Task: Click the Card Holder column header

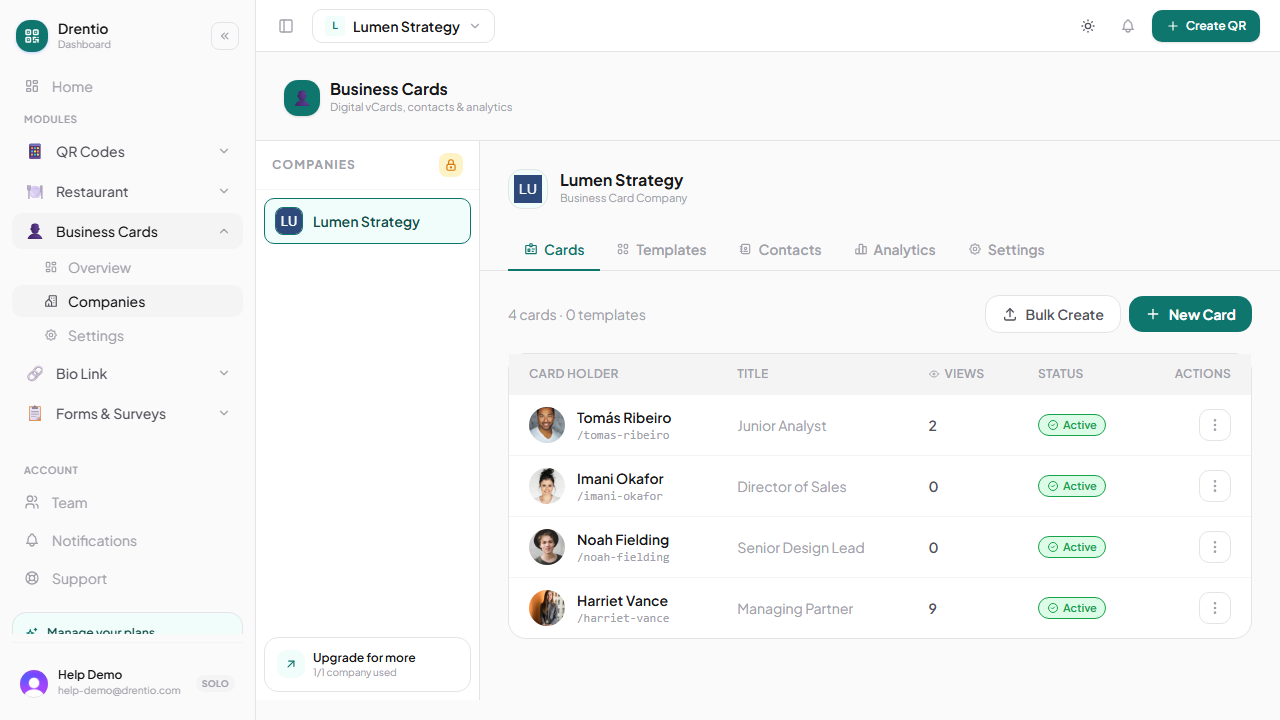Action: point(574,374)
